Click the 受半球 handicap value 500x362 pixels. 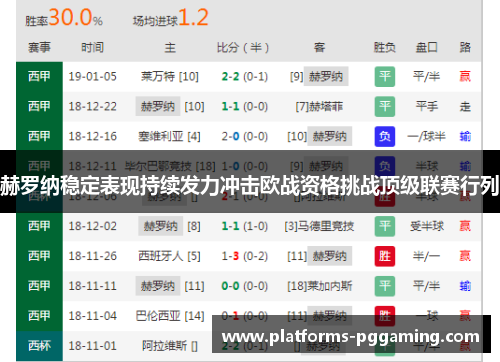tap(427, 226)
